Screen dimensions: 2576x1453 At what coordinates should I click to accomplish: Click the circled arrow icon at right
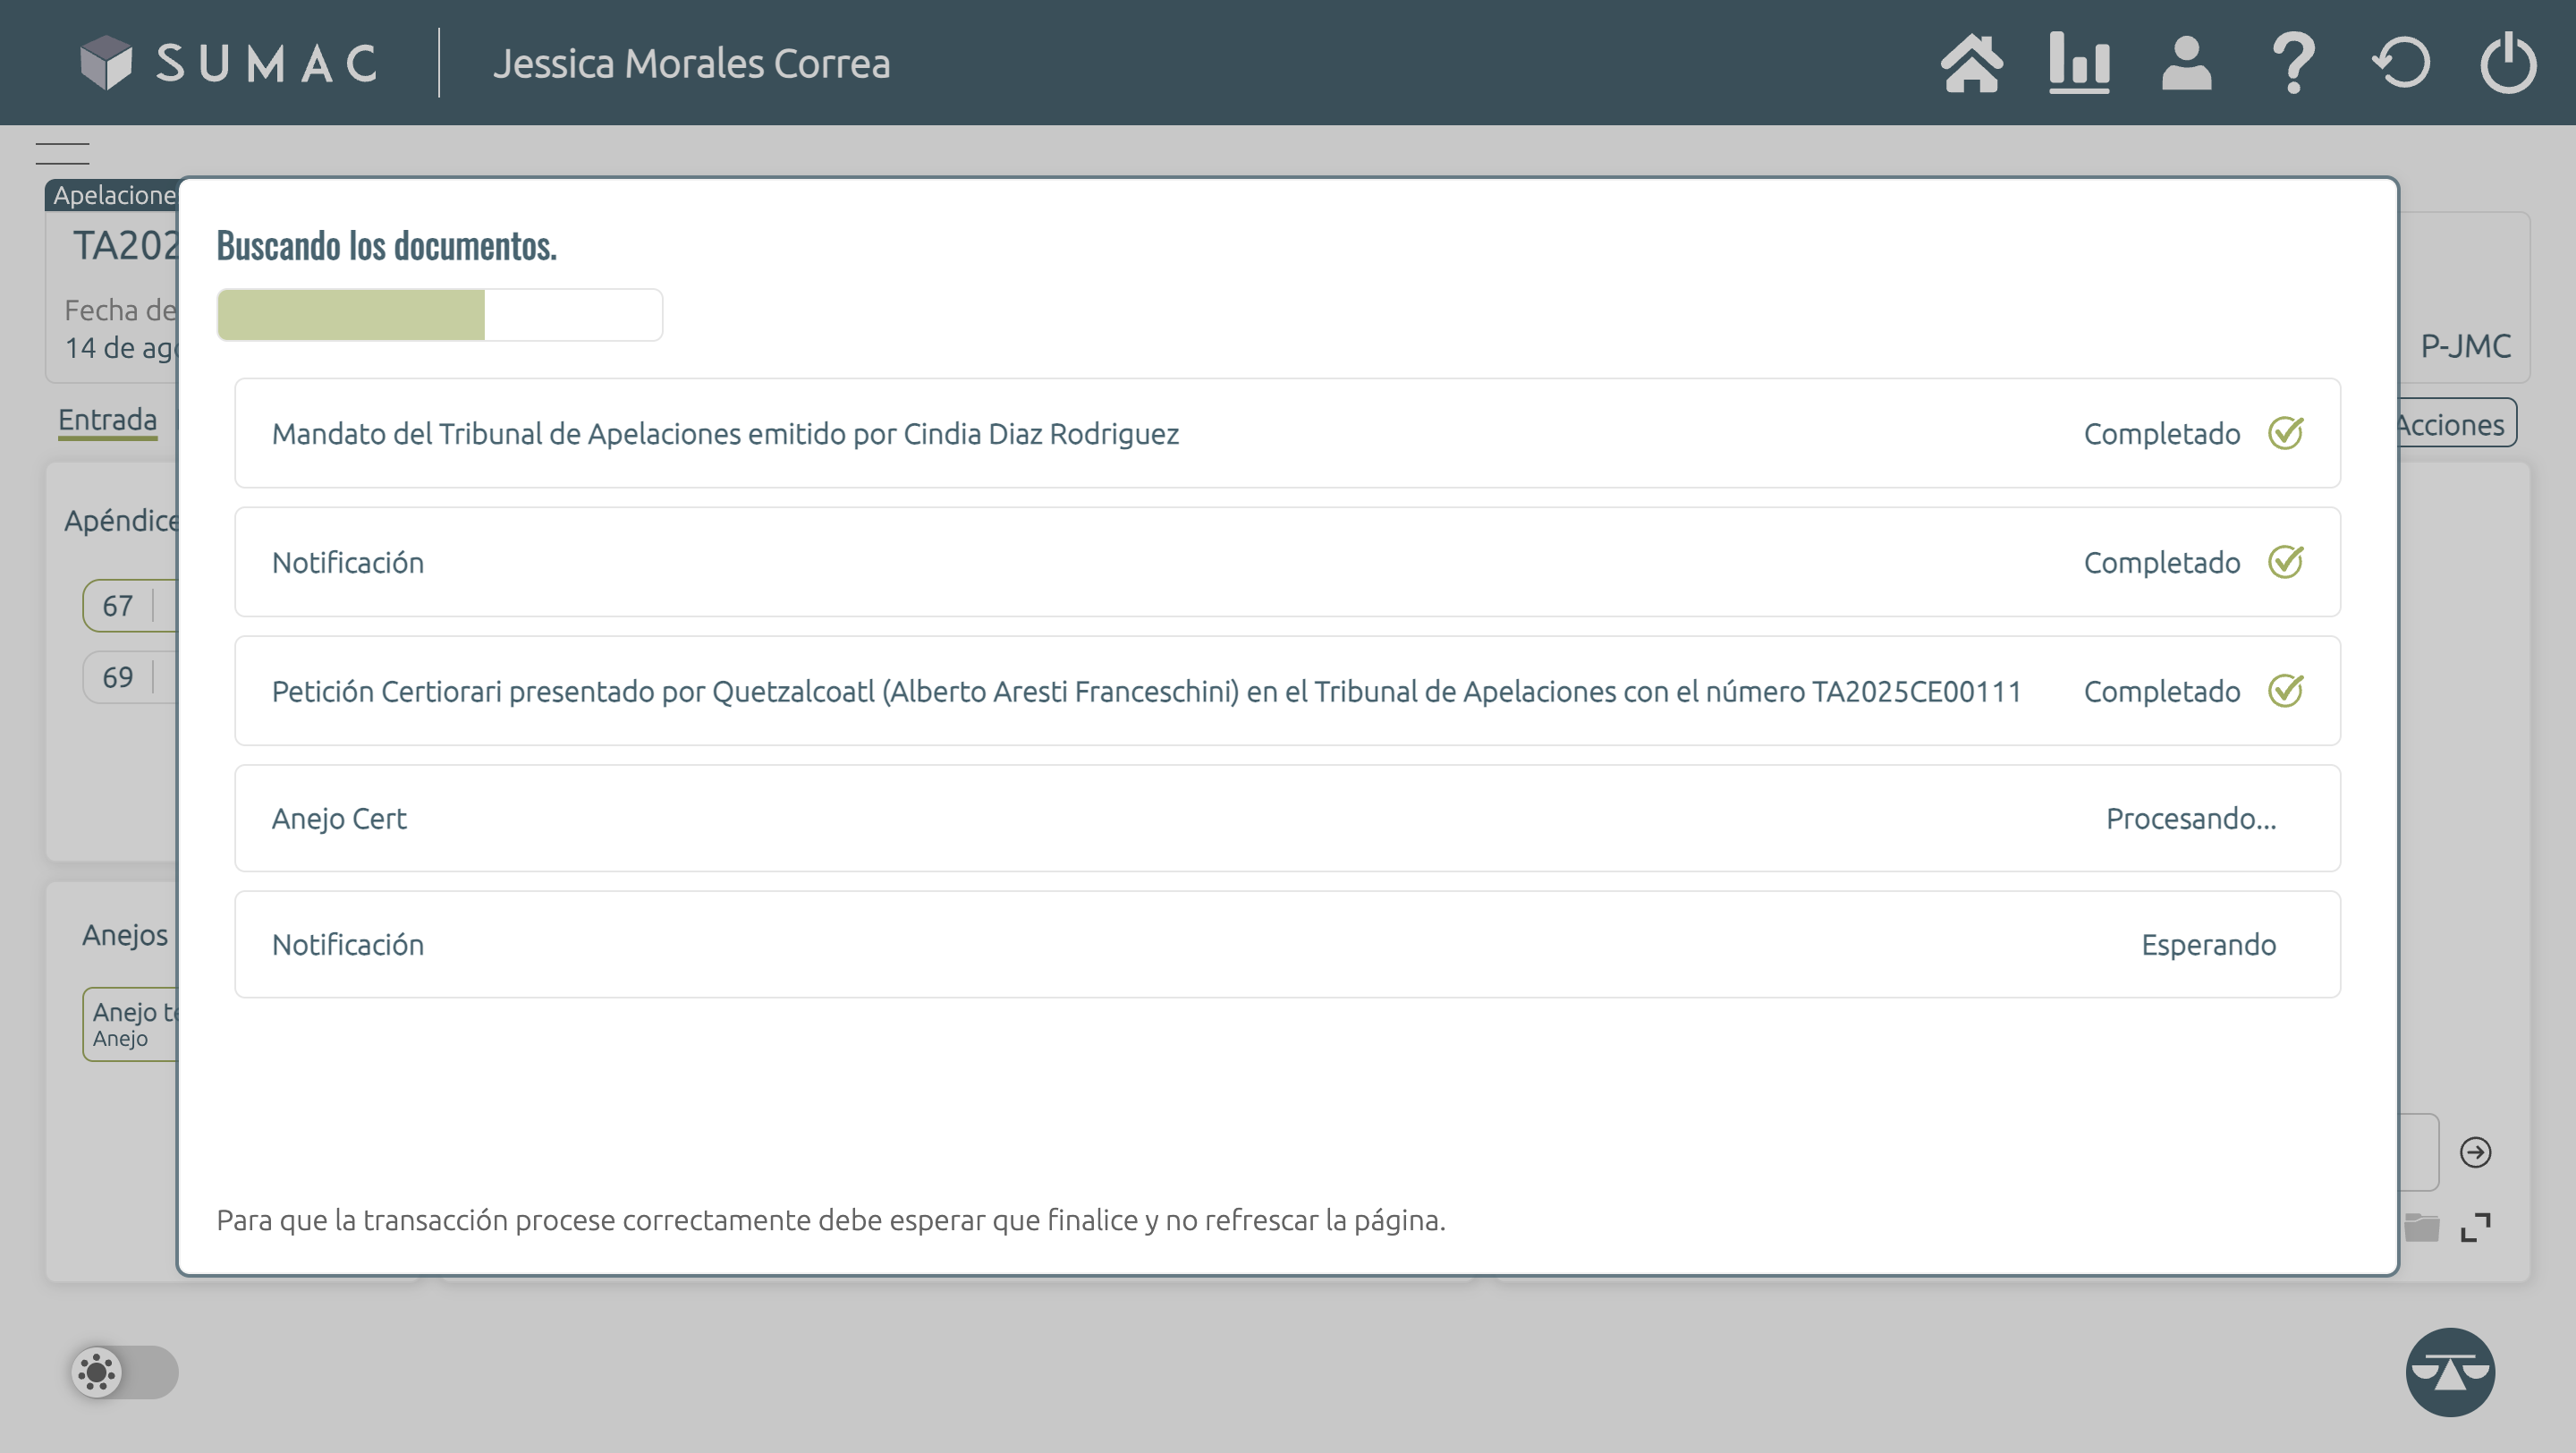pos(2475,1152)
